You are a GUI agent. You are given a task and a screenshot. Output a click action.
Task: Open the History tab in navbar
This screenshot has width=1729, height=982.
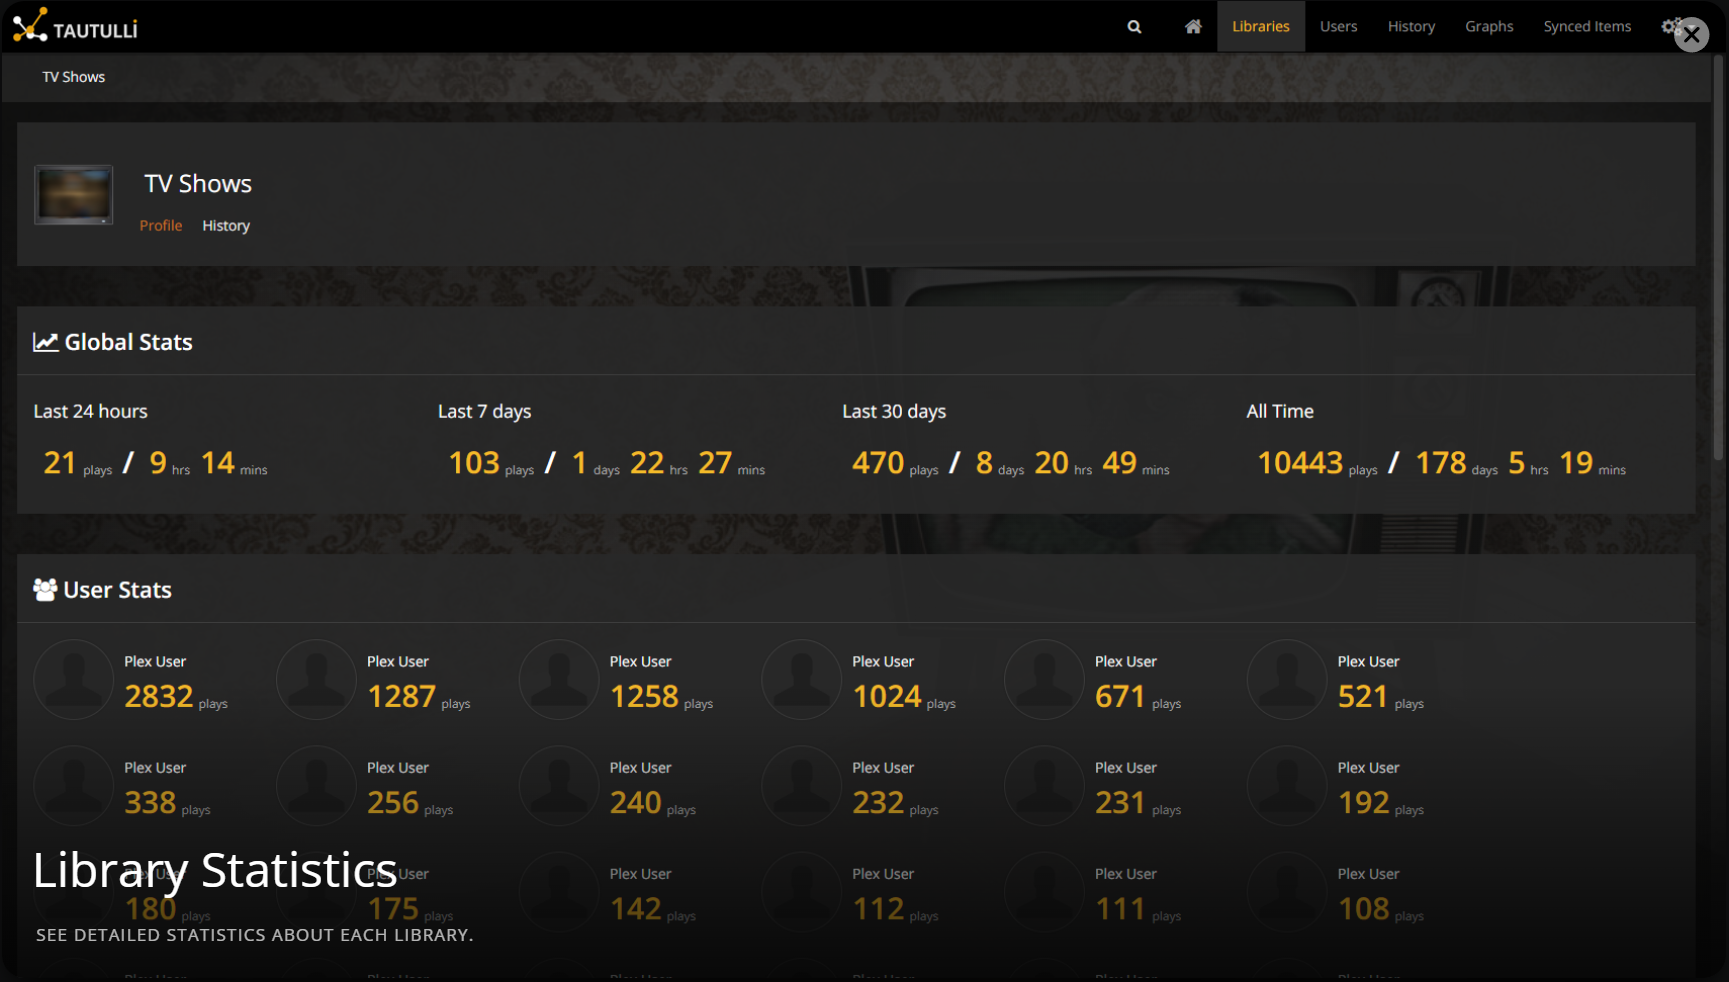tap(1411, 27)
